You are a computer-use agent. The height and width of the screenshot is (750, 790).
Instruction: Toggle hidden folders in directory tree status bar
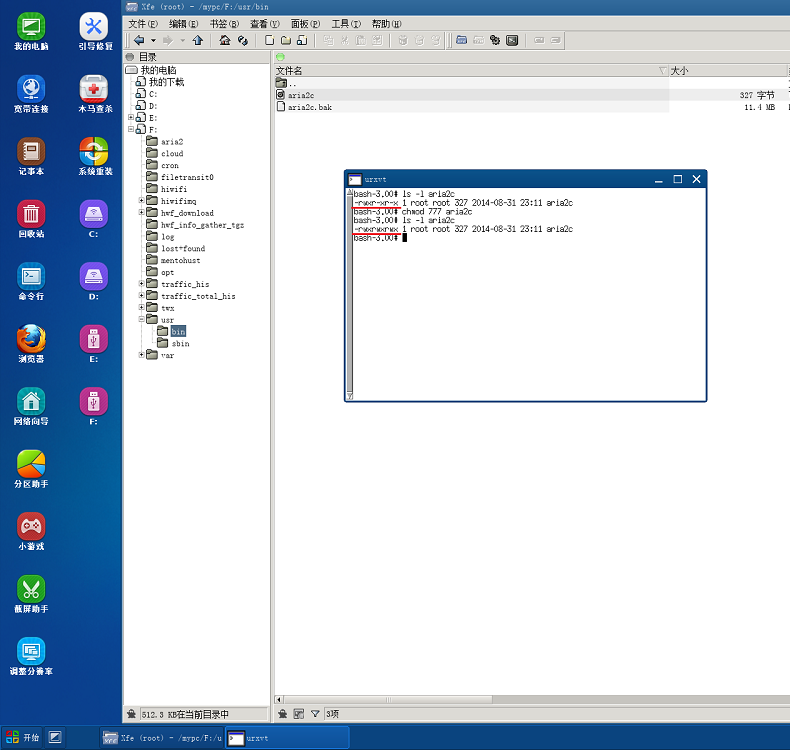[131, 714]
